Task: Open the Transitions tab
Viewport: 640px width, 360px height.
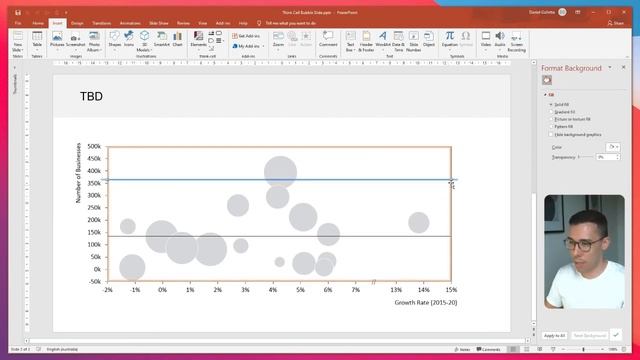Action: tap(101, 23)
